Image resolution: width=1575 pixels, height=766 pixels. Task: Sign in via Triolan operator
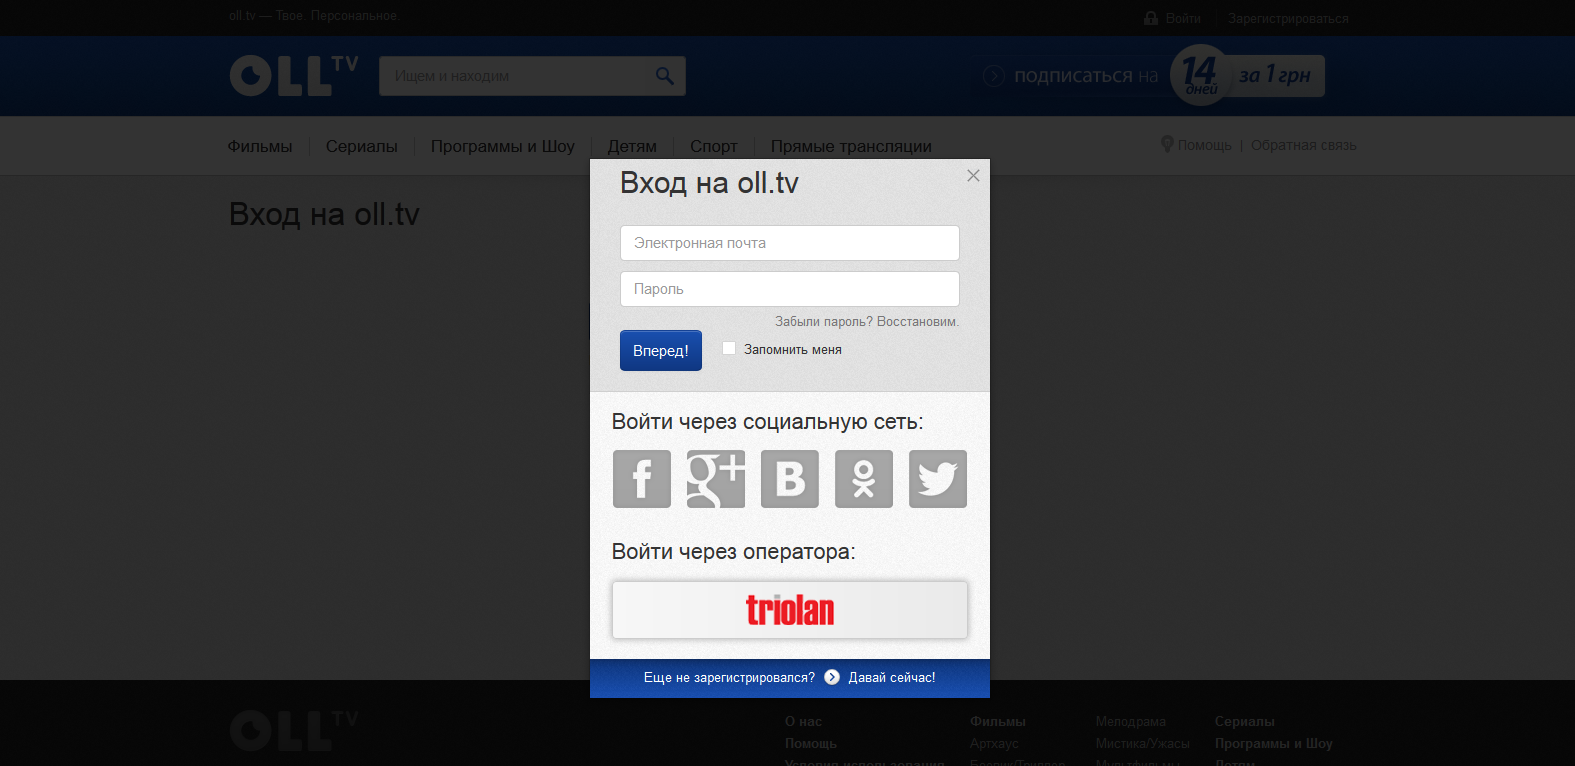click(790, 610)
